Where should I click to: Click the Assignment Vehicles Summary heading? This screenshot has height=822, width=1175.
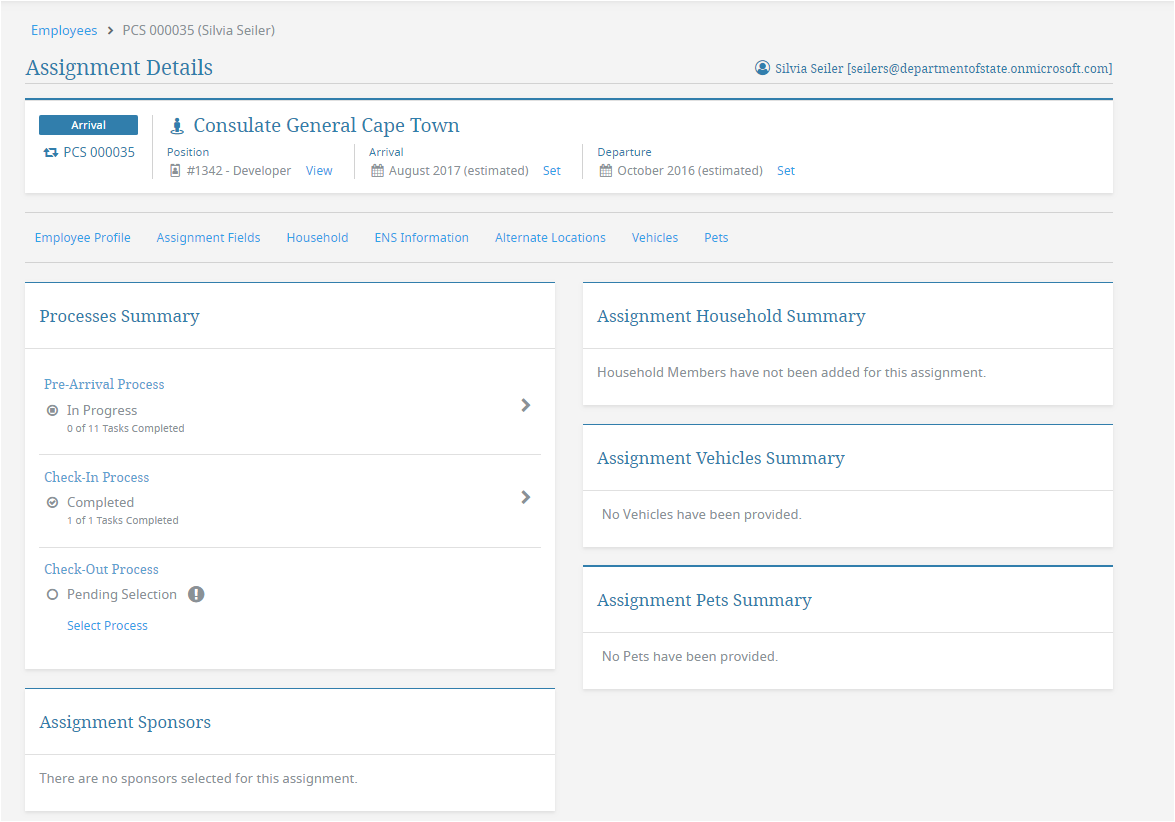tap(720, 458)
